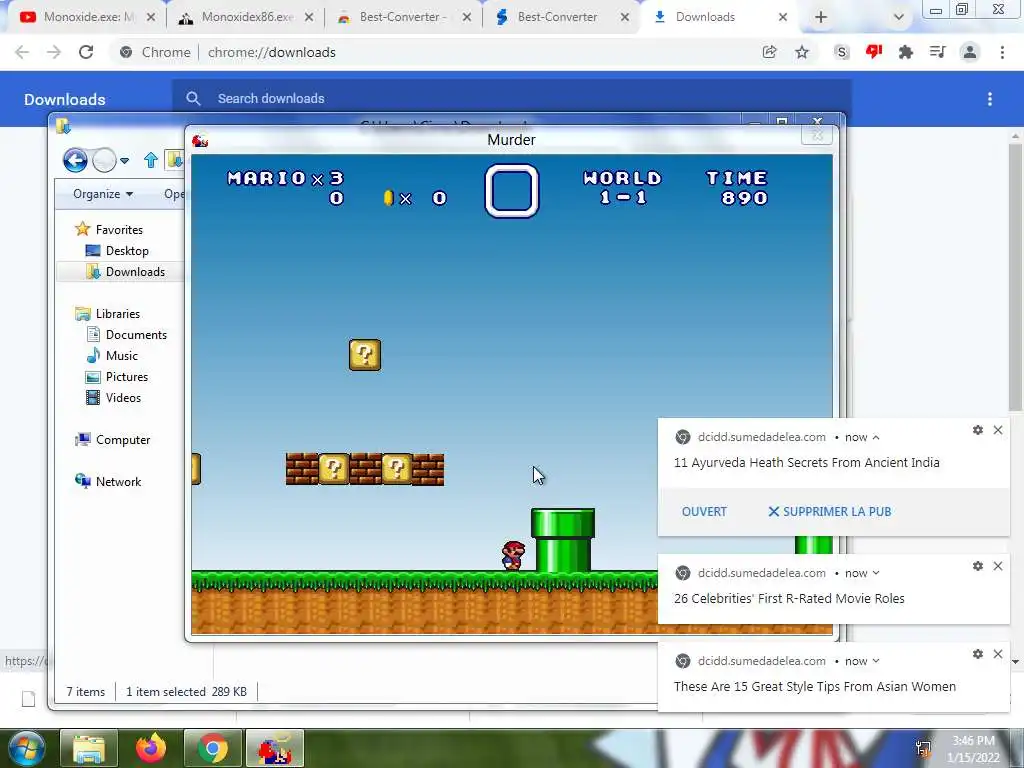
Task: Open Explorer recent locations dropdown
Action: tap(124, 161)
